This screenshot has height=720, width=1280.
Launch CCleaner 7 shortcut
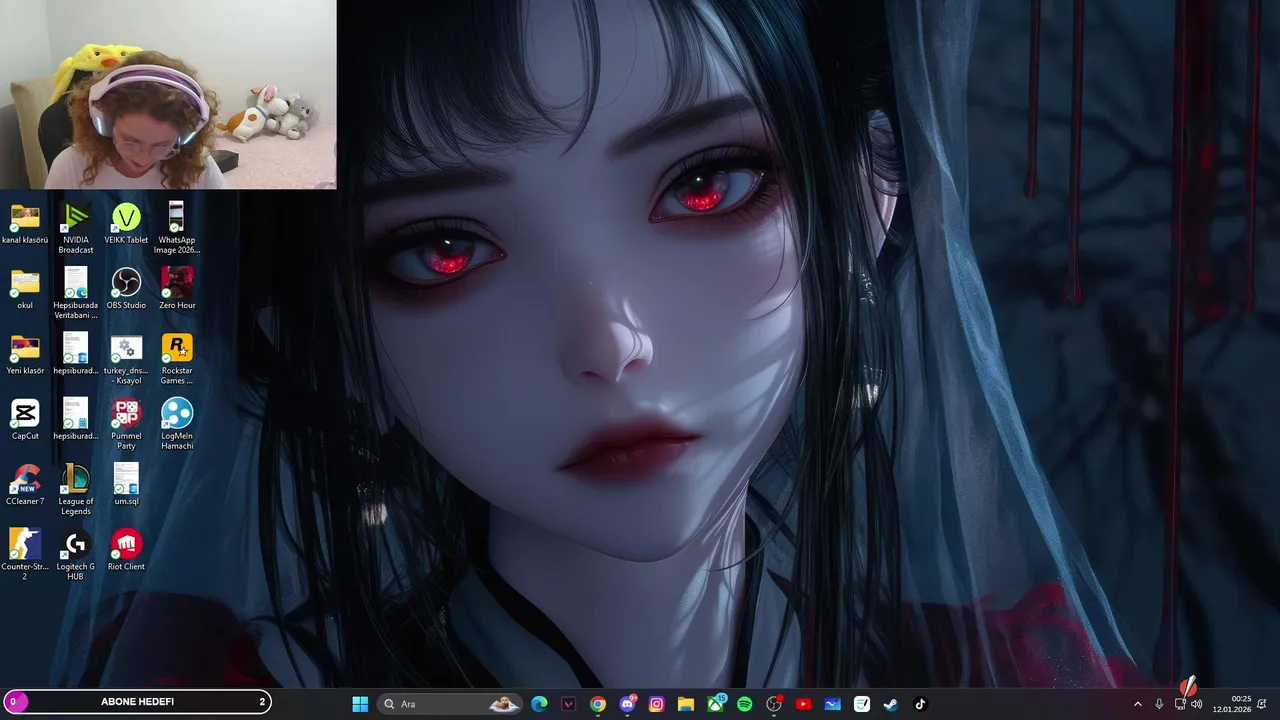tap(25, 485)
